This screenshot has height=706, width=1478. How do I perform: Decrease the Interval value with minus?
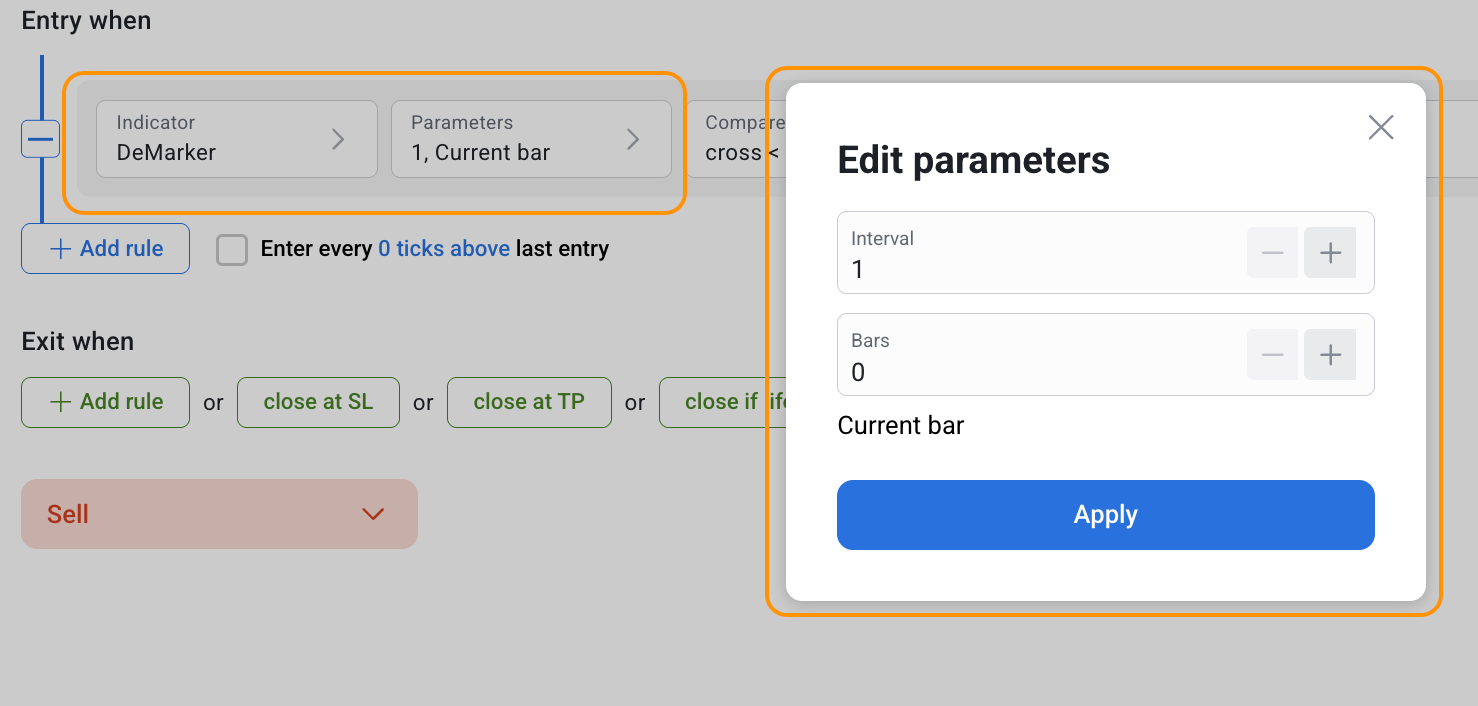click(1272, 253)
